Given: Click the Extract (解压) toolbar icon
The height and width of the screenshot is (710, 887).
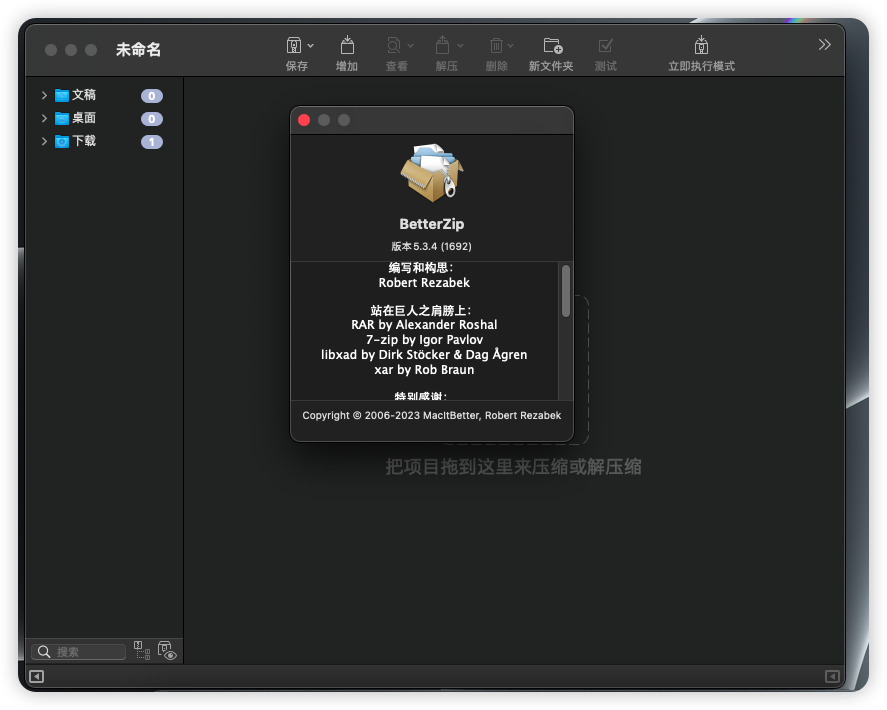Looking at the screenshot, I should (442, 45).
